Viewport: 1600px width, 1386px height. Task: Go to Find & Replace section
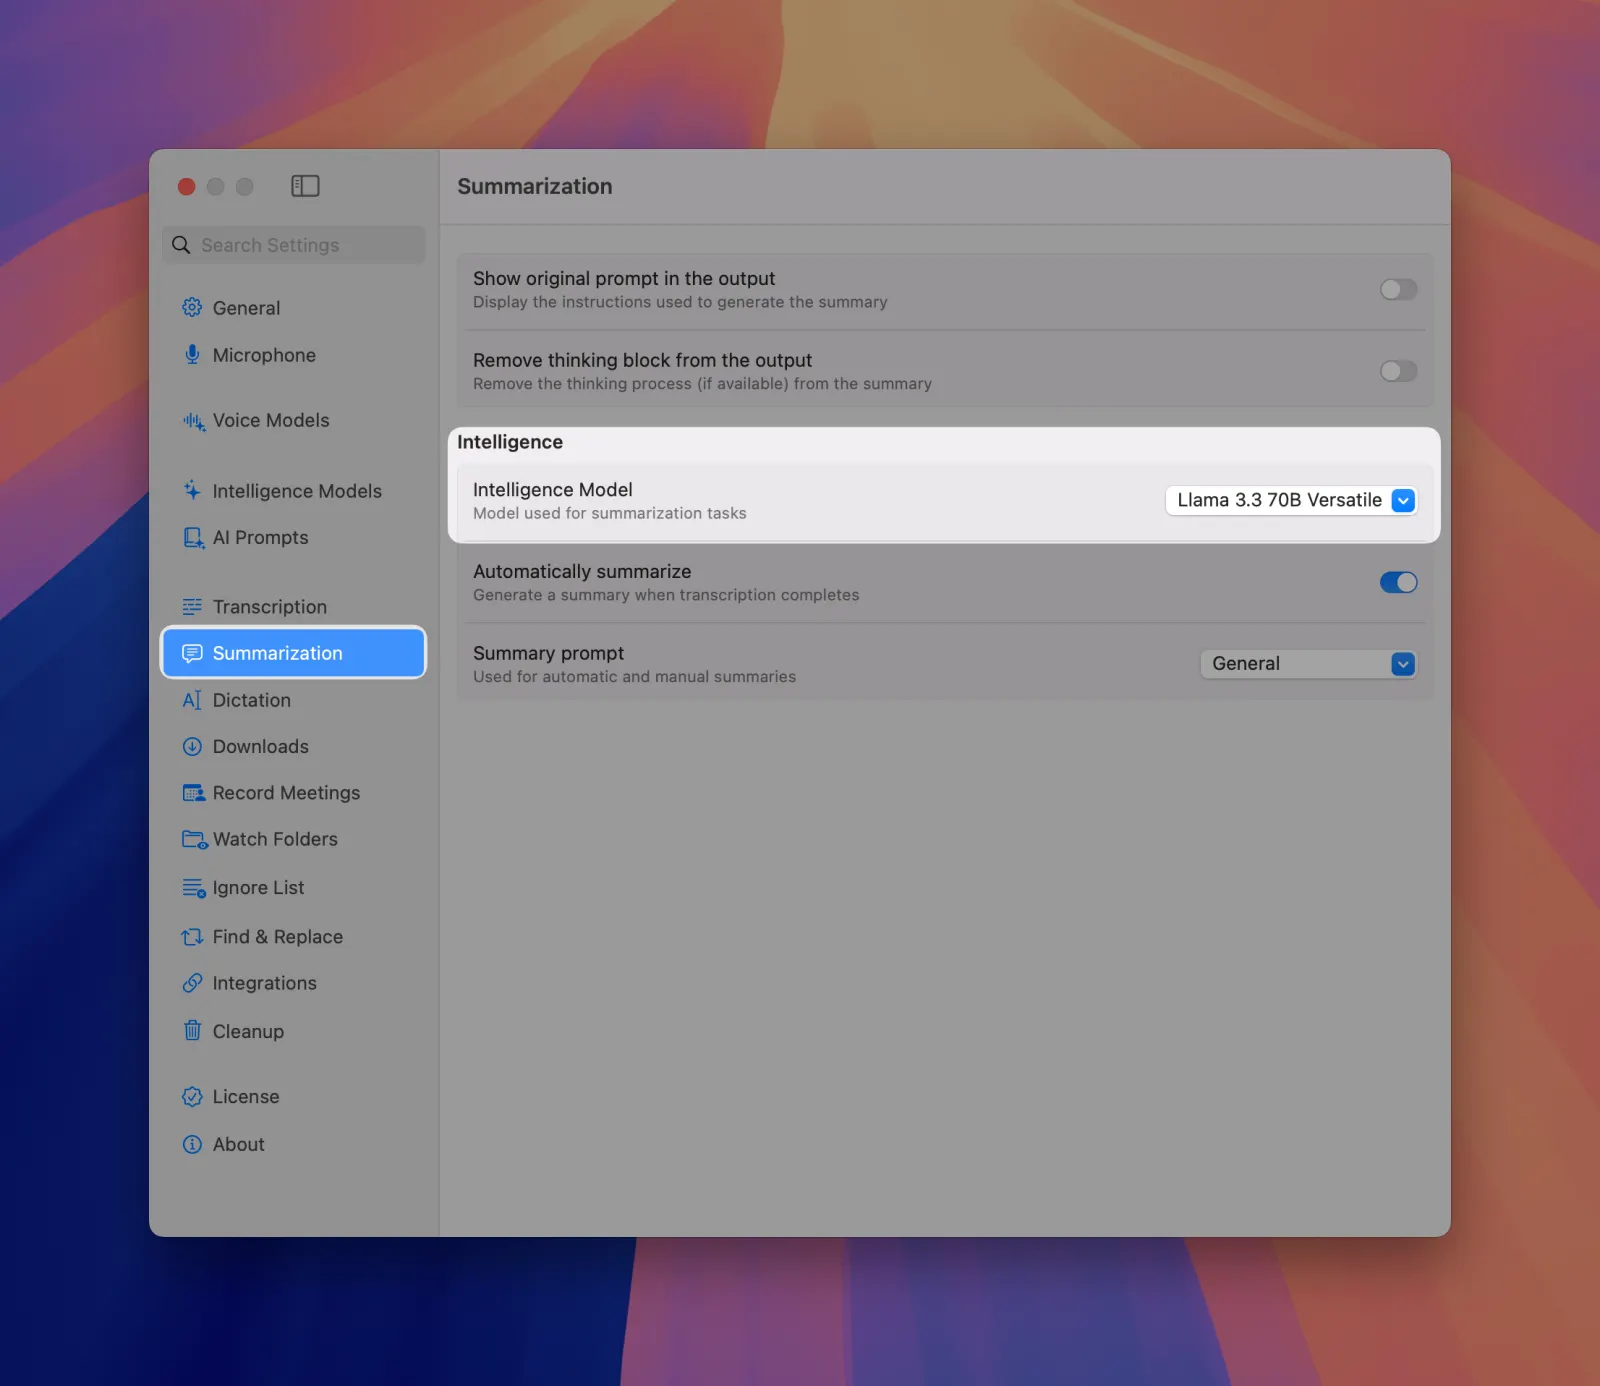[x=293, y=937]
